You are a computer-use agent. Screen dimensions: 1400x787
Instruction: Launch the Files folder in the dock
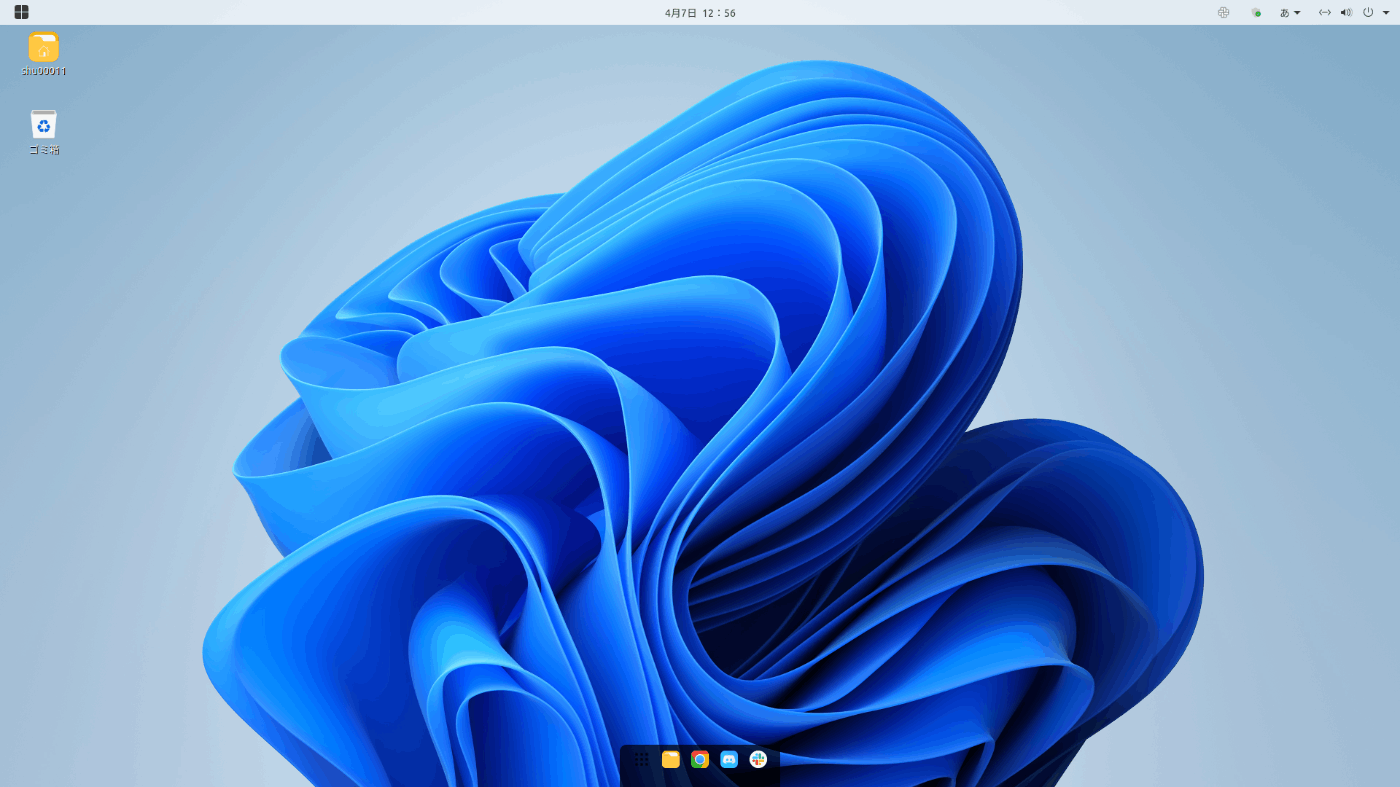point(671,760)
